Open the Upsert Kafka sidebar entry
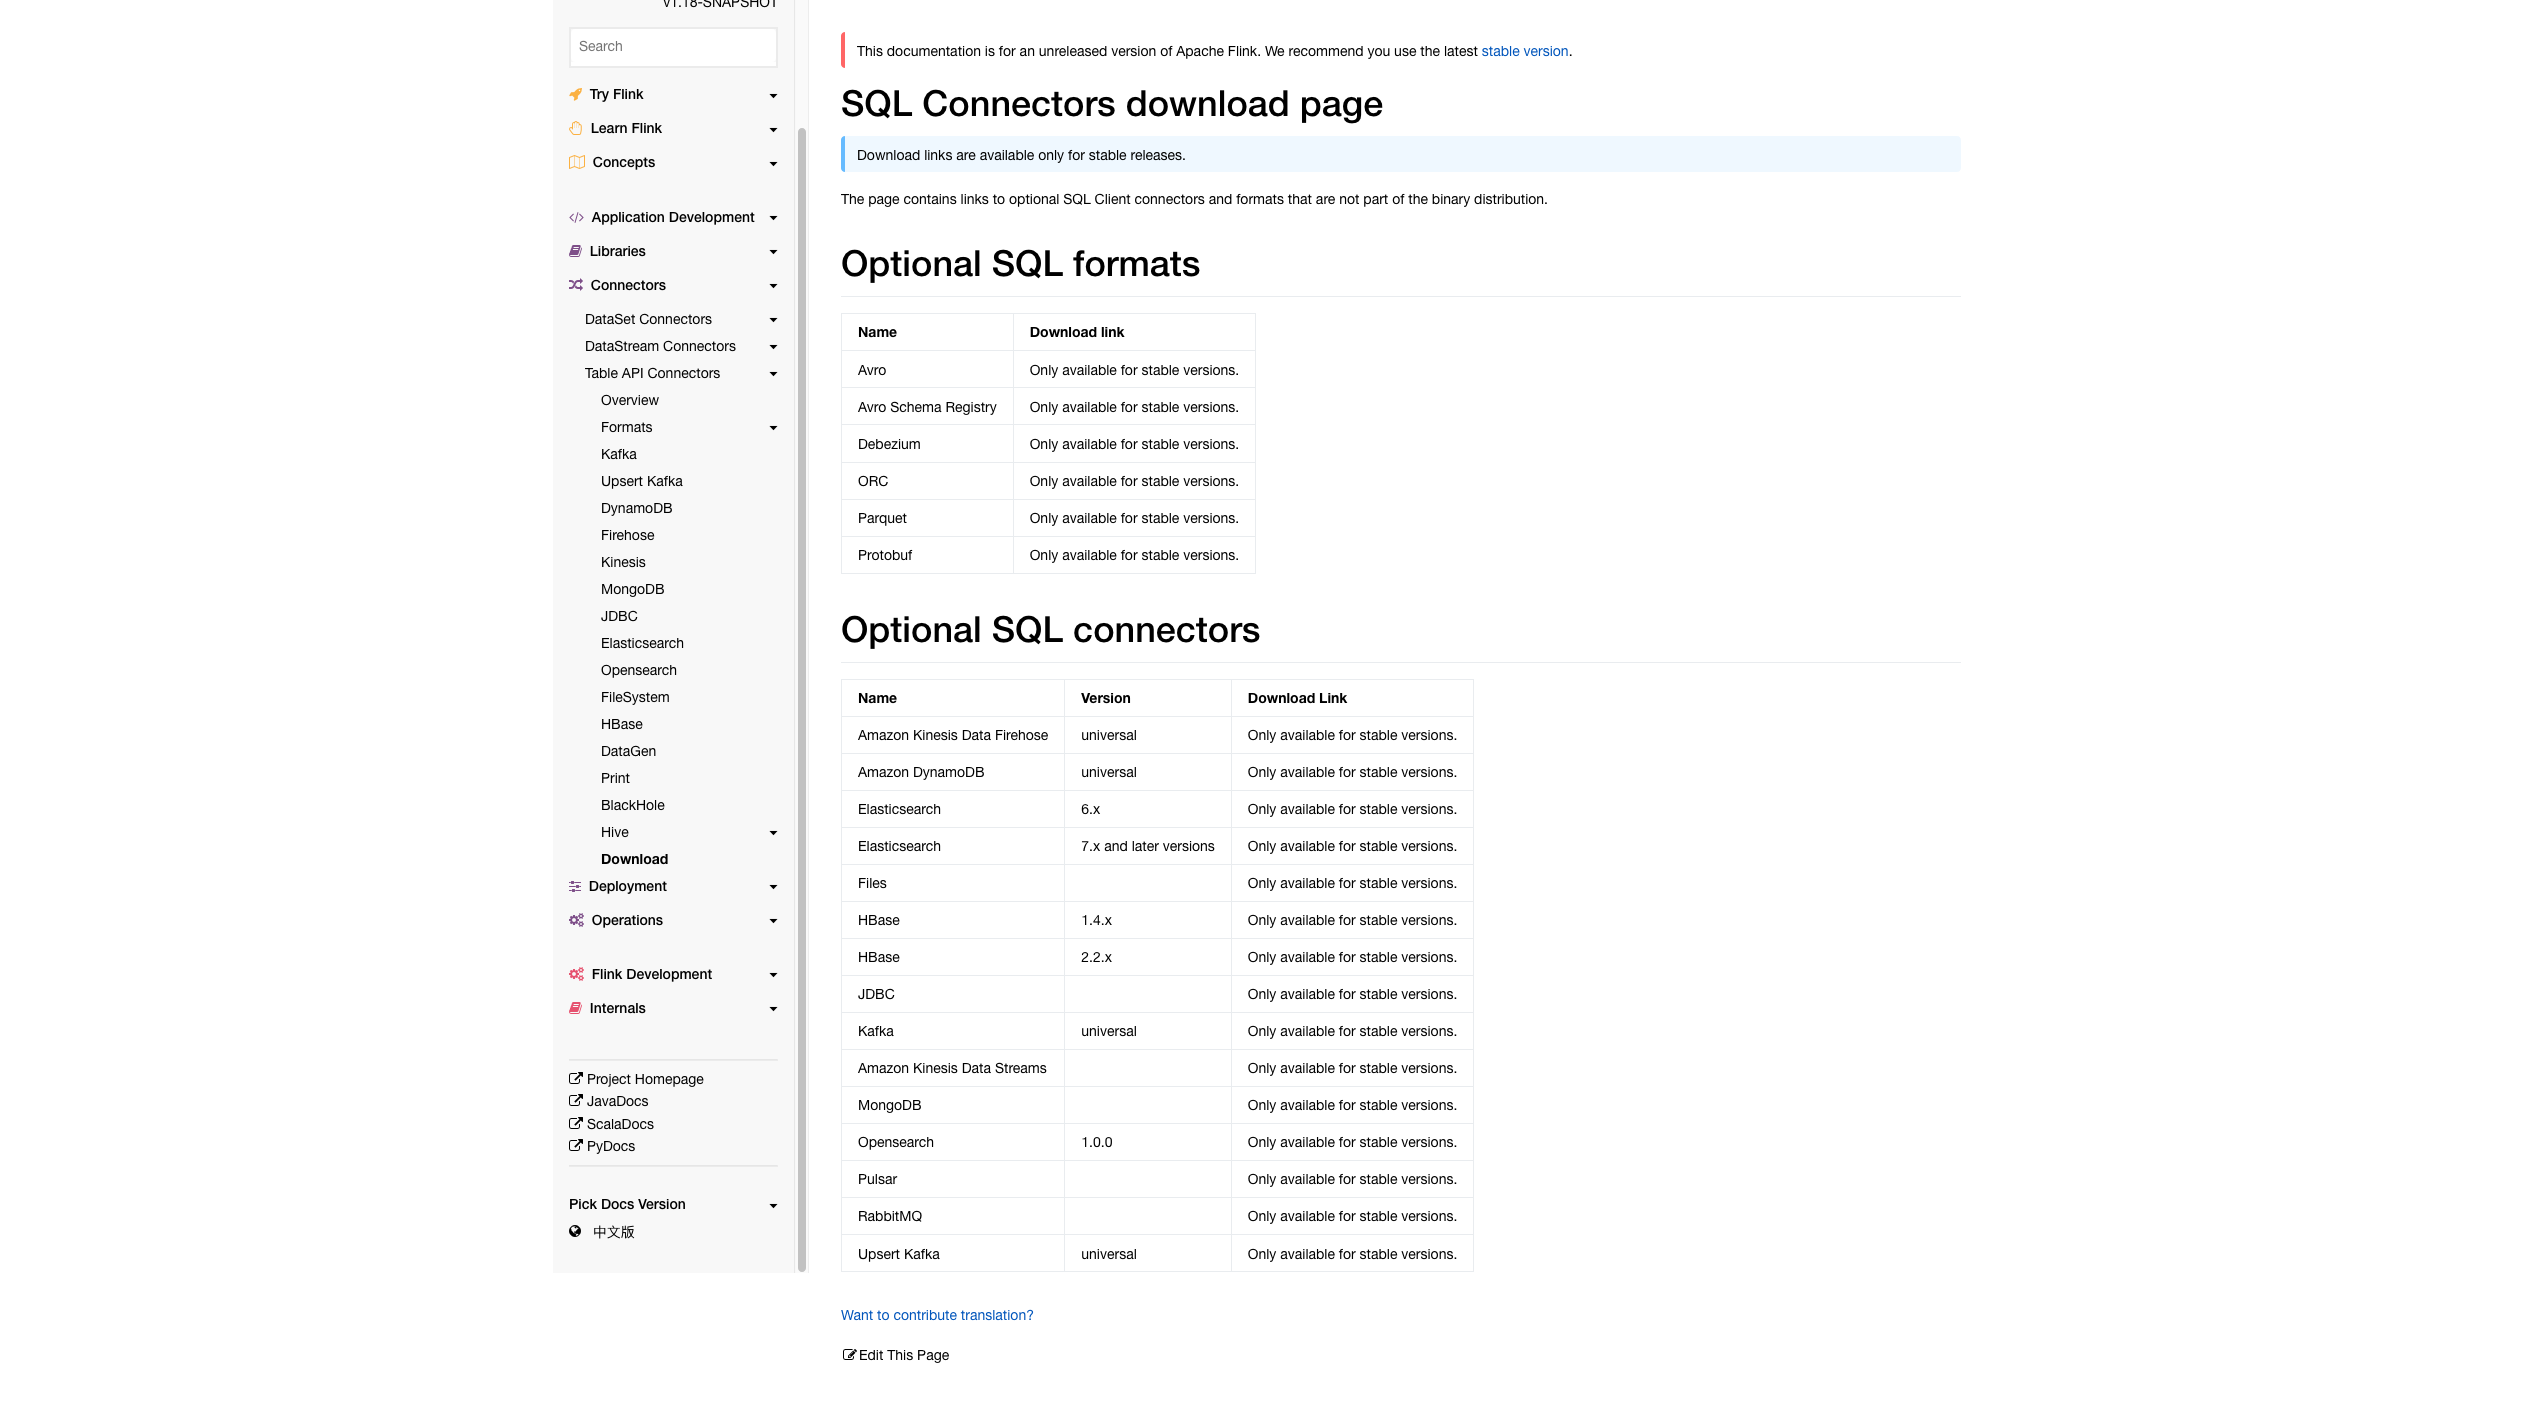This screenshot has height=1412, width=2545. (641, 481)
